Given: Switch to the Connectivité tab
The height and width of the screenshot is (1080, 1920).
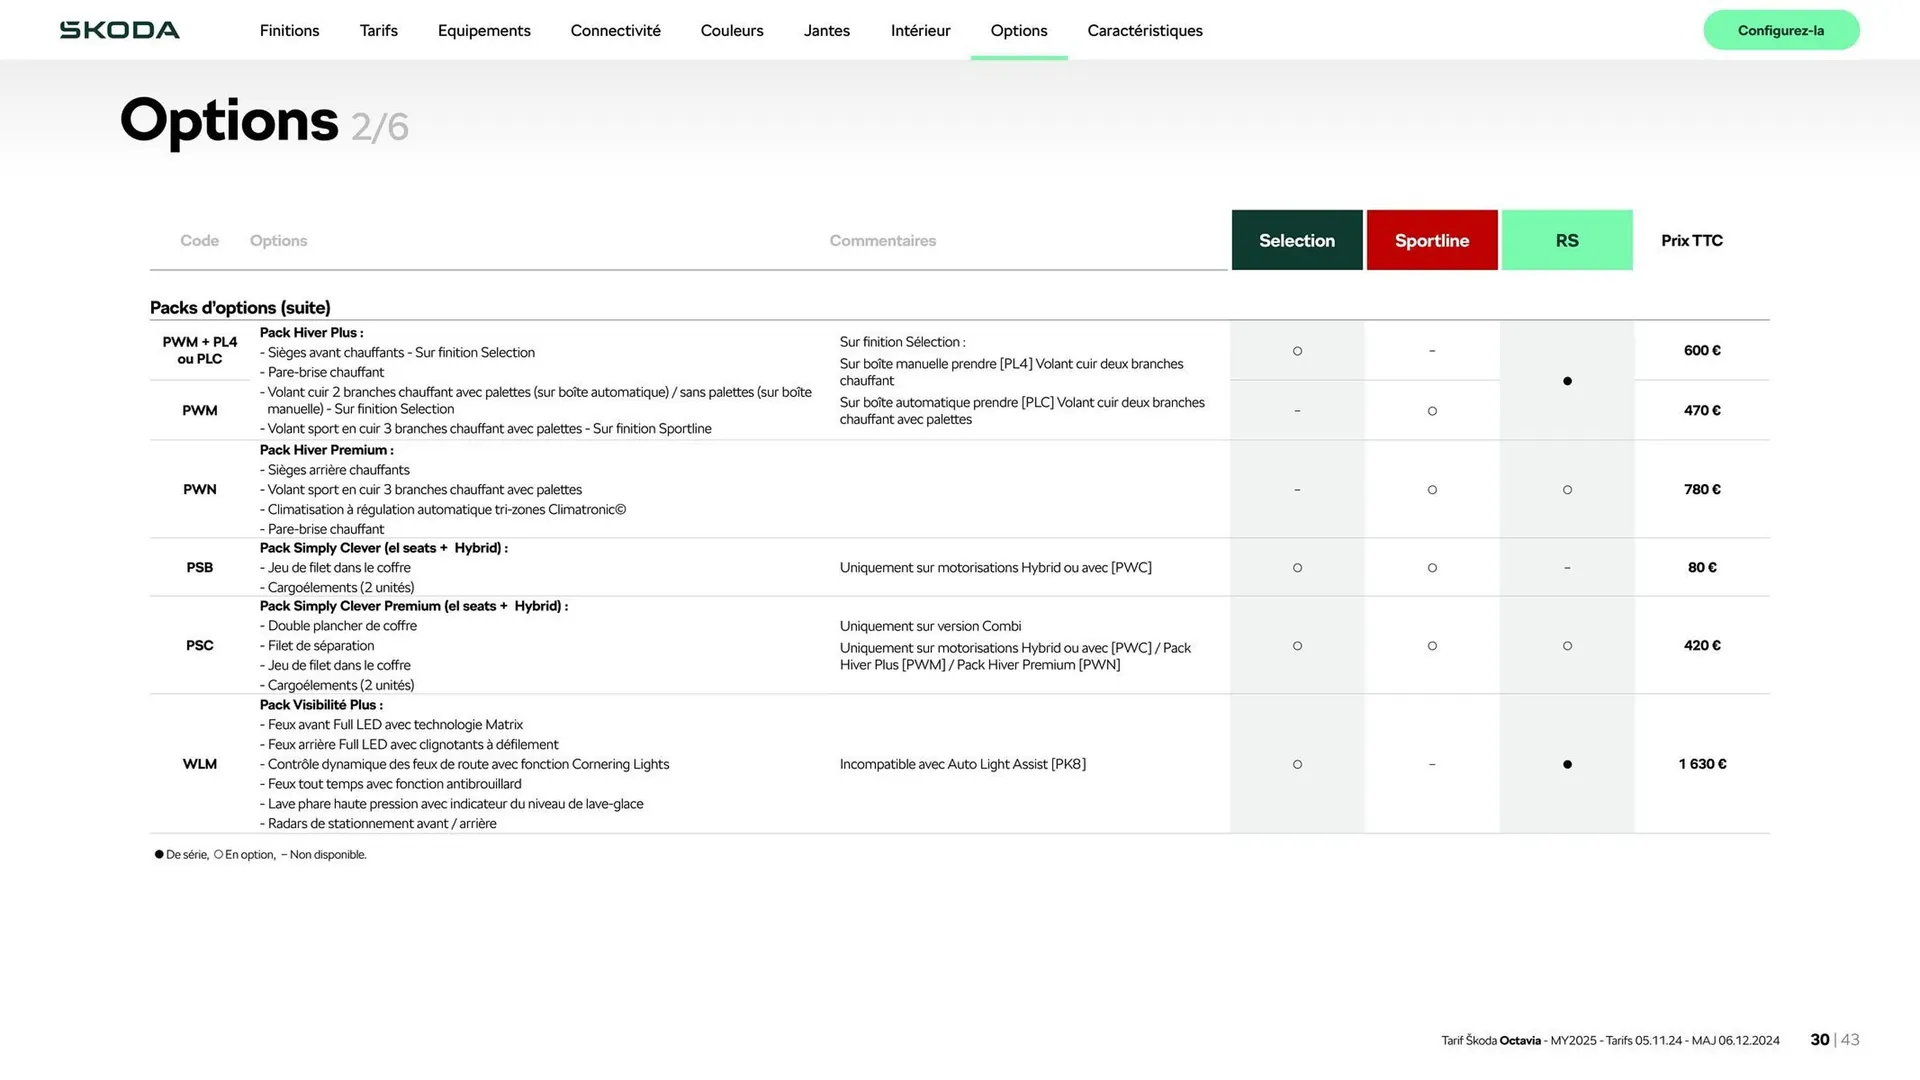Looking at the screenshot, I should 615,31.
